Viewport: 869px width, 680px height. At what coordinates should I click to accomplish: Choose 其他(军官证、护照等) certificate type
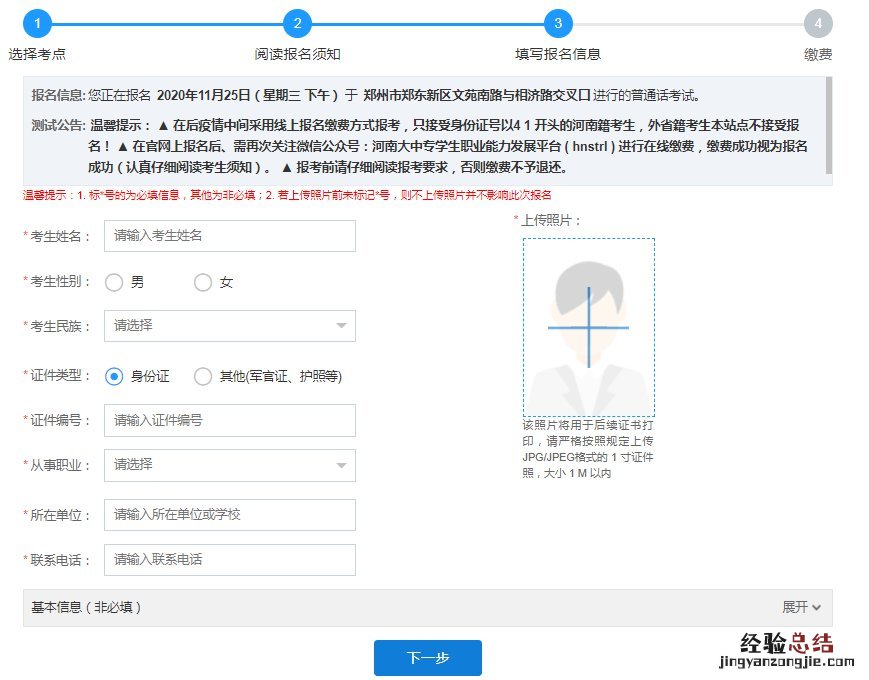203,376
